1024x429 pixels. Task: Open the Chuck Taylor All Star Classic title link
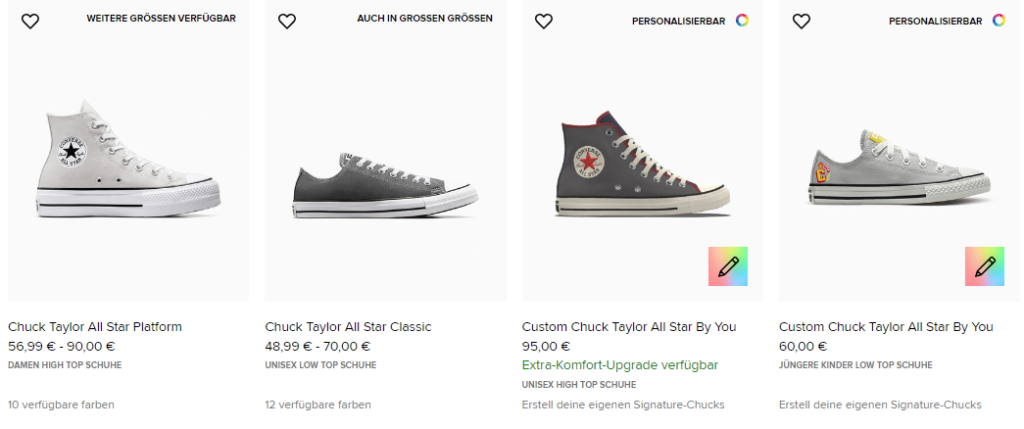pos(348,327)
